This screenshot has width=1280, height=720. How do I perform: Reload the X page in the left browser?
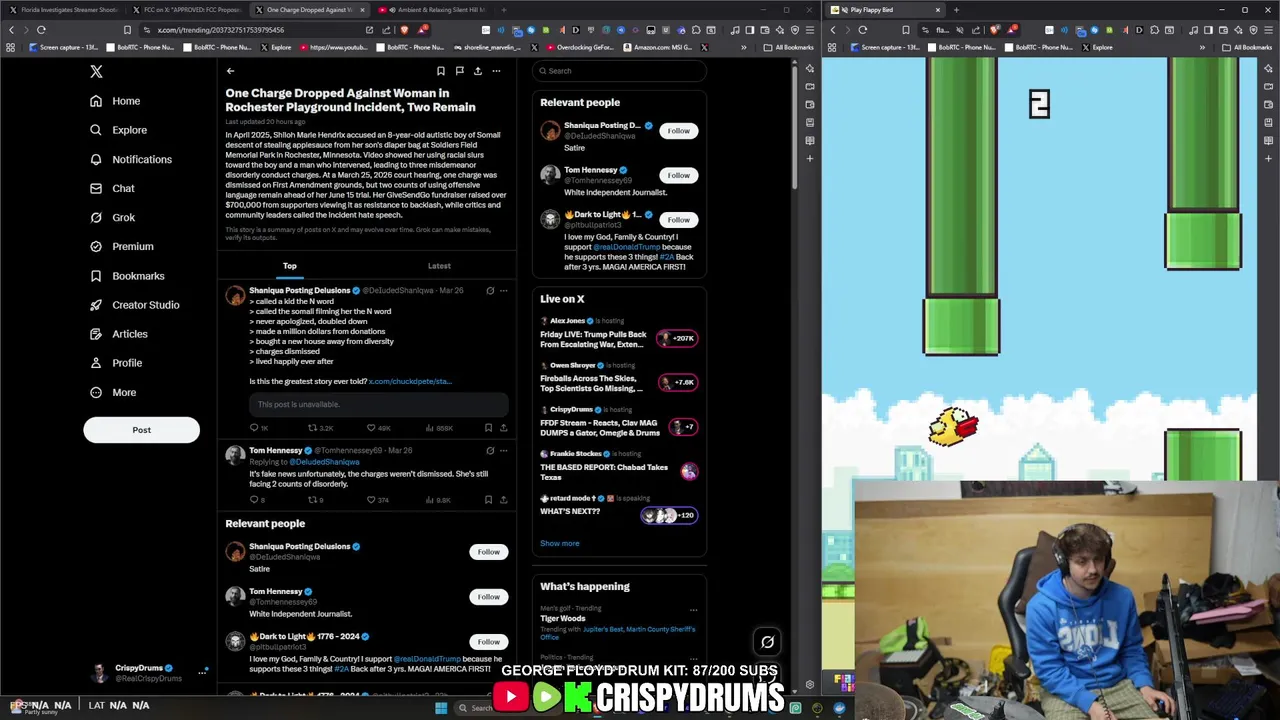tap(41, 30)
